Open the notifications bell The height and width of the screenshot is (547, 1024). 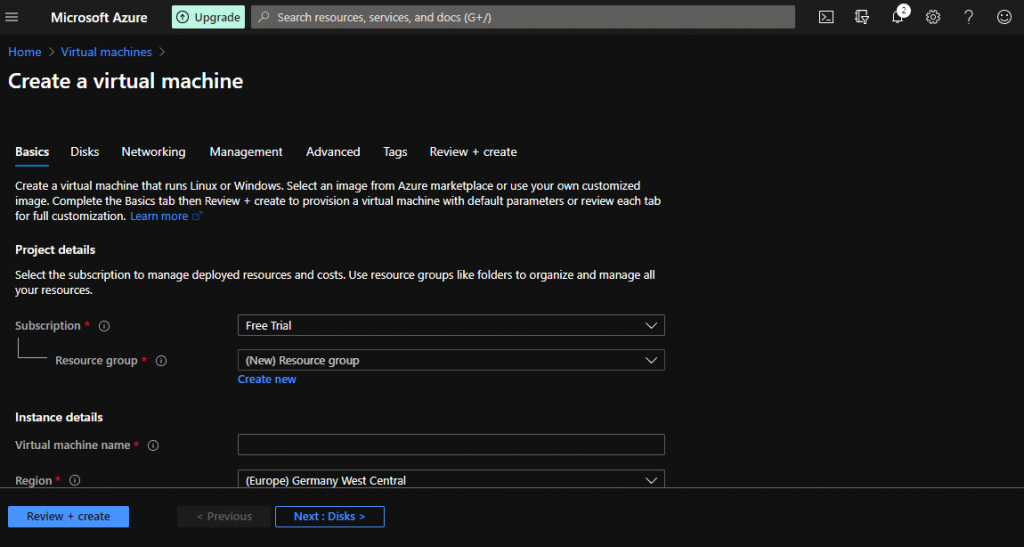click(898, 17)
